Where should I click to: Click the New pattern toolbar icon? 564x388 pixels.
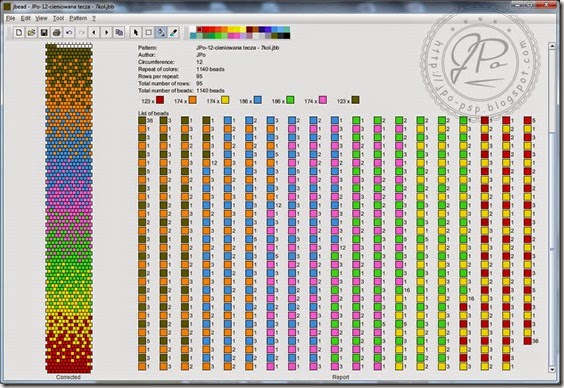click(19, 33)
